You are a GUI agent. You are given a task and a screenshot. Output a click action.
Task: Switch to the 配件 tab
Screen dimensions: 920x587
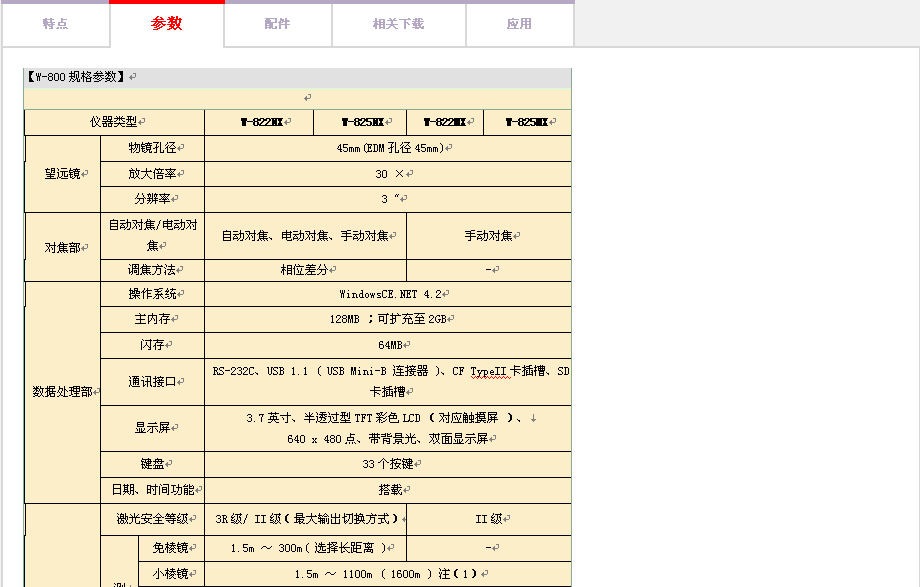point(278,24)
